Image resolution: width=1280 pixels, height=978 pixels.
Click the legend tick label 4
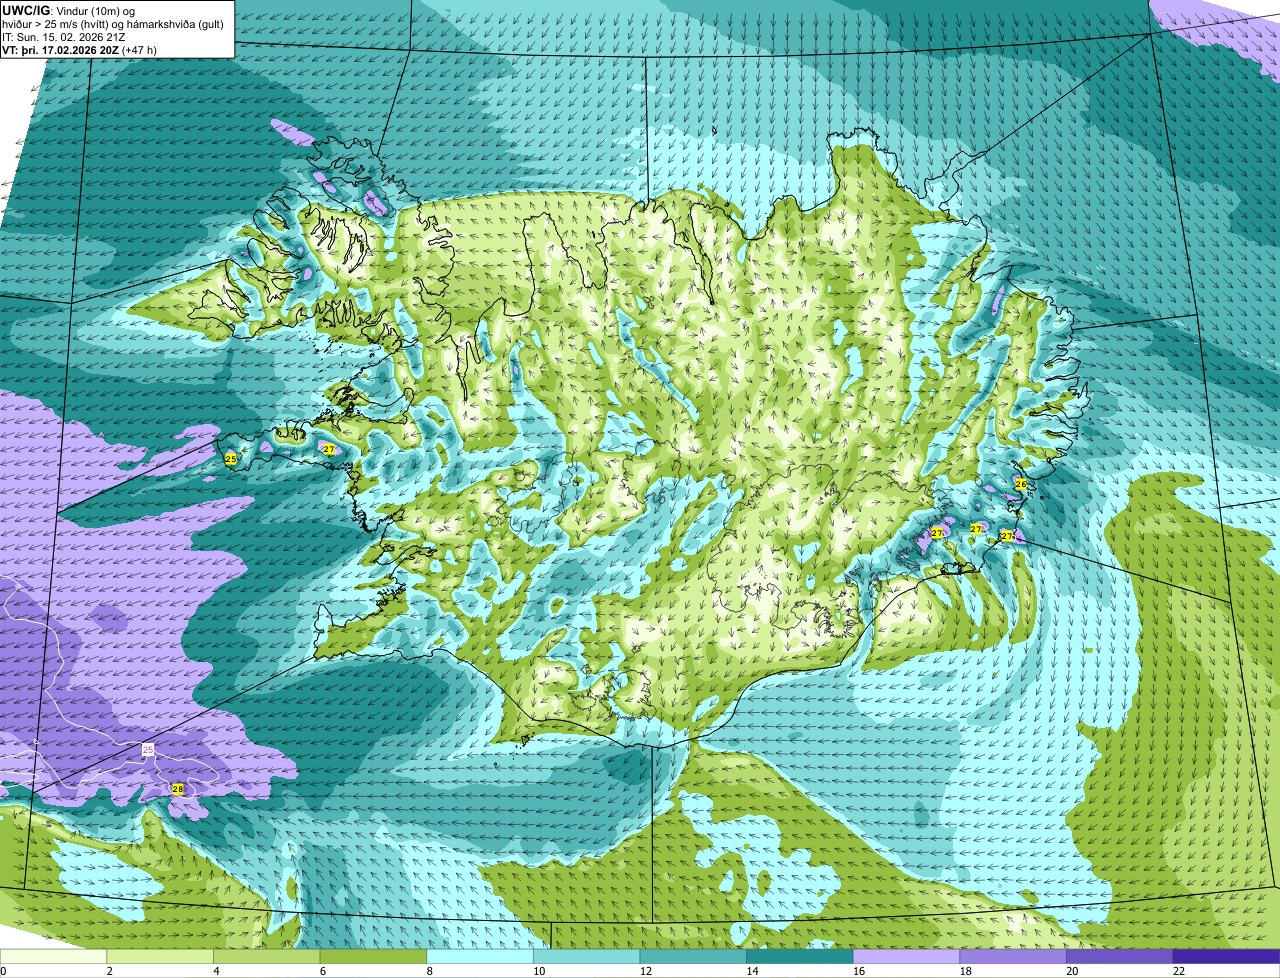[x=217, y=971]
